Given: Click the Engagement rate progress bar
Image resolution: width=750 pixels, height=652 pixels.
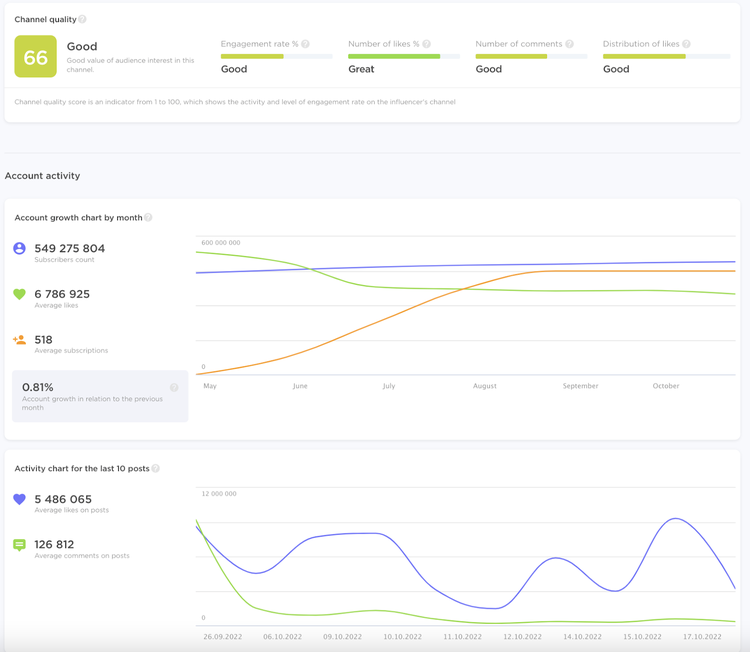Looking at the screenshot, I should pyautogui.click(x=276, y=56).
